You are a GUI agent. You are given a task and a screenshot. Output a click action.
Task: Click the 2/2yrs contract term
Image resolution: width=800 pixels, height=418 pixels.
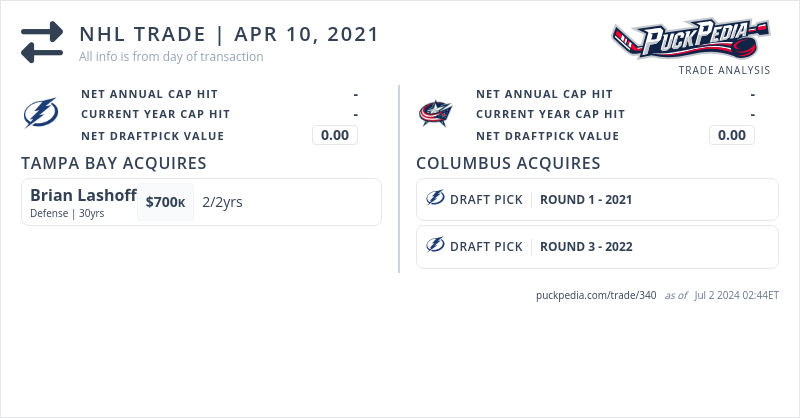point(222,202)
